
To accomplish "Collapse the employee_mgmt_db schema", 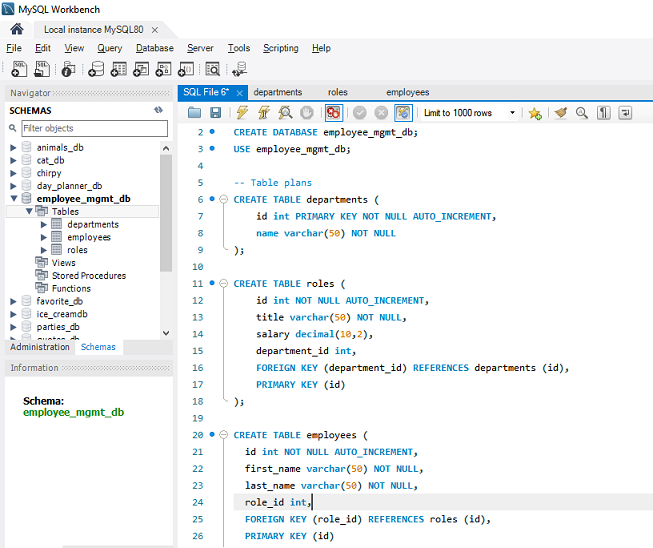I will click(14, 199).
